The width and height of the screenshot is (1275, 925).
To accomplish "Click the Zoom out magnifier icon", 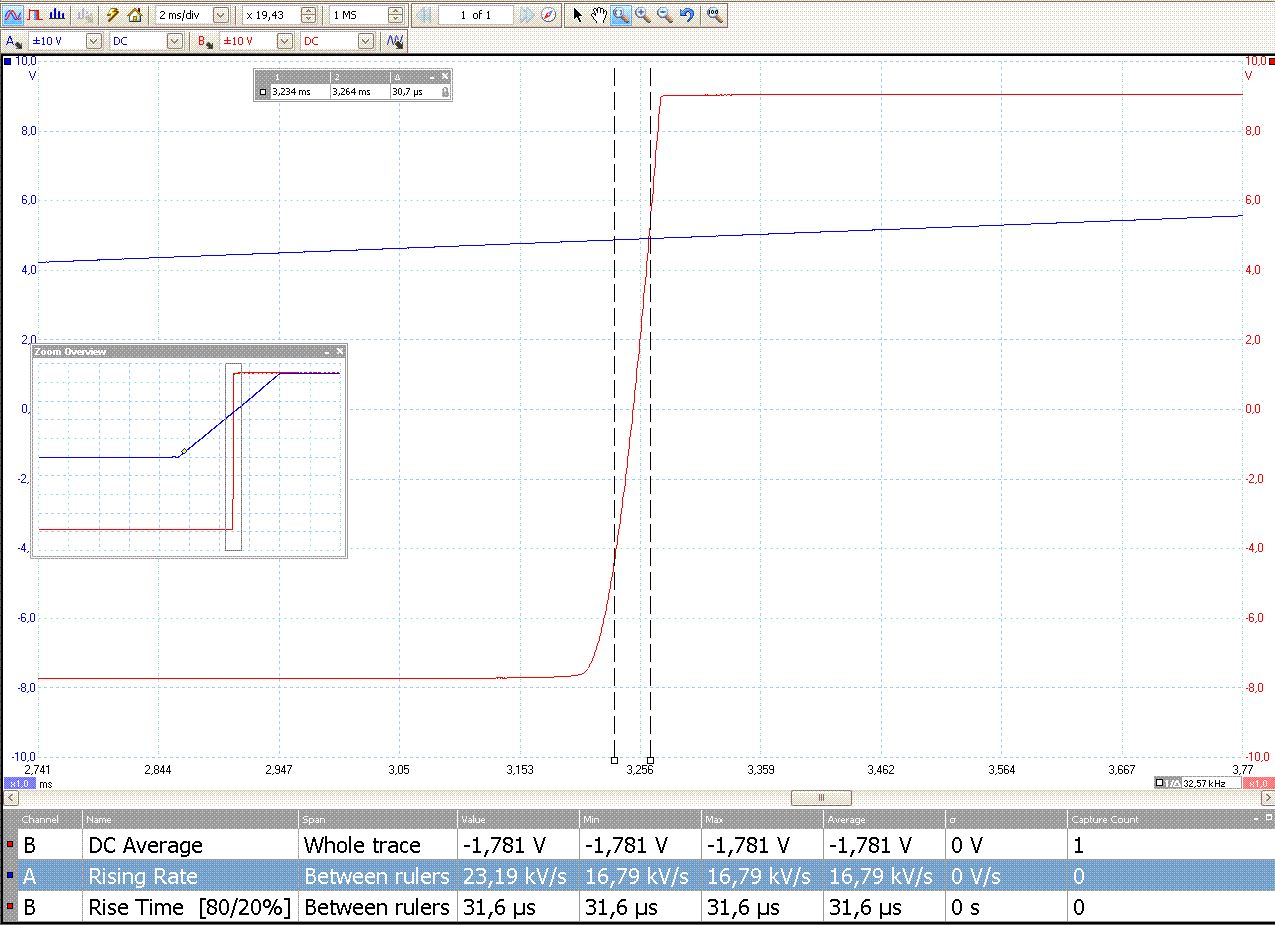I will tap(665, 15).
